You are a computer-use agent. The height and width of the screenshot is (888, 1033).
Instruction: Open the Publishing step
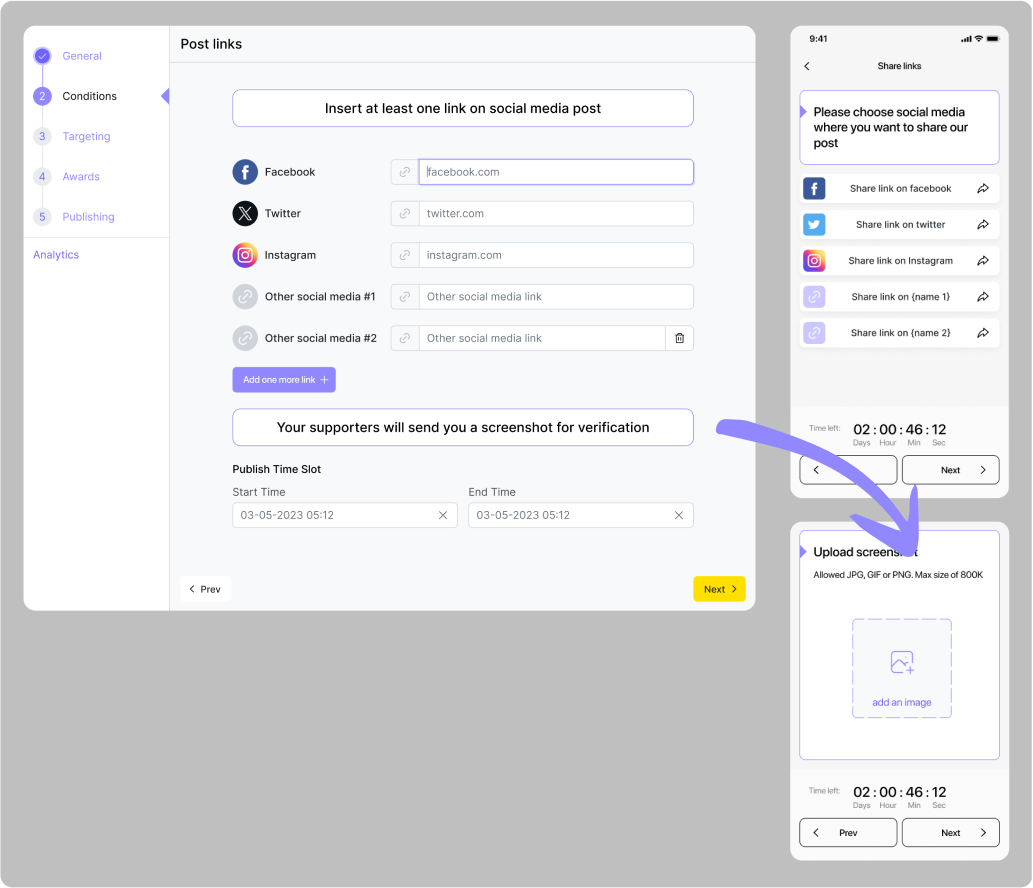88,217
